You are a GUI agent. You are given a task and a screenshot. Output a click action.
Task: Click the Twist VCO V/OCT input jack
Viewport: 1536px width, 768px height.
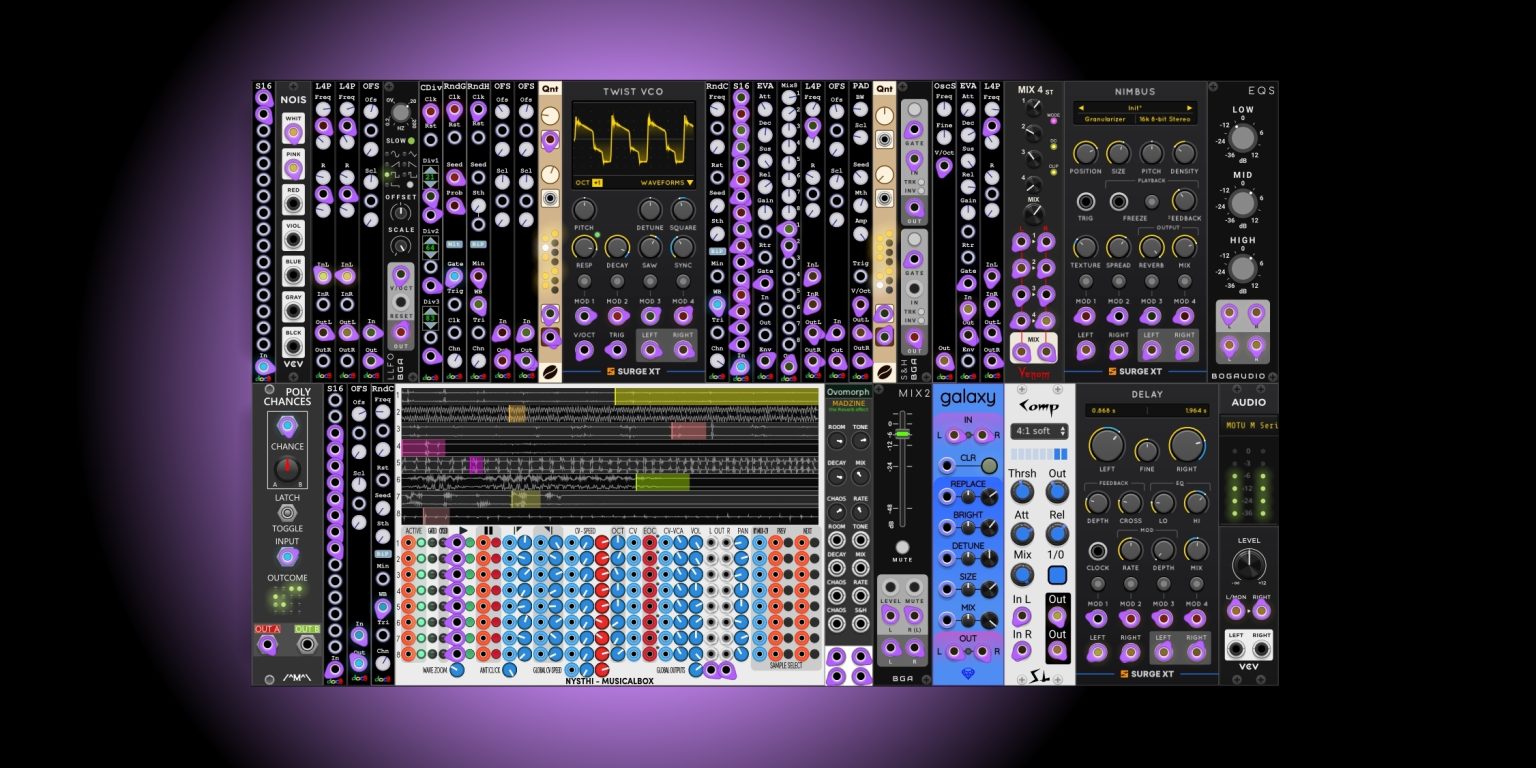tap(584, 349)
